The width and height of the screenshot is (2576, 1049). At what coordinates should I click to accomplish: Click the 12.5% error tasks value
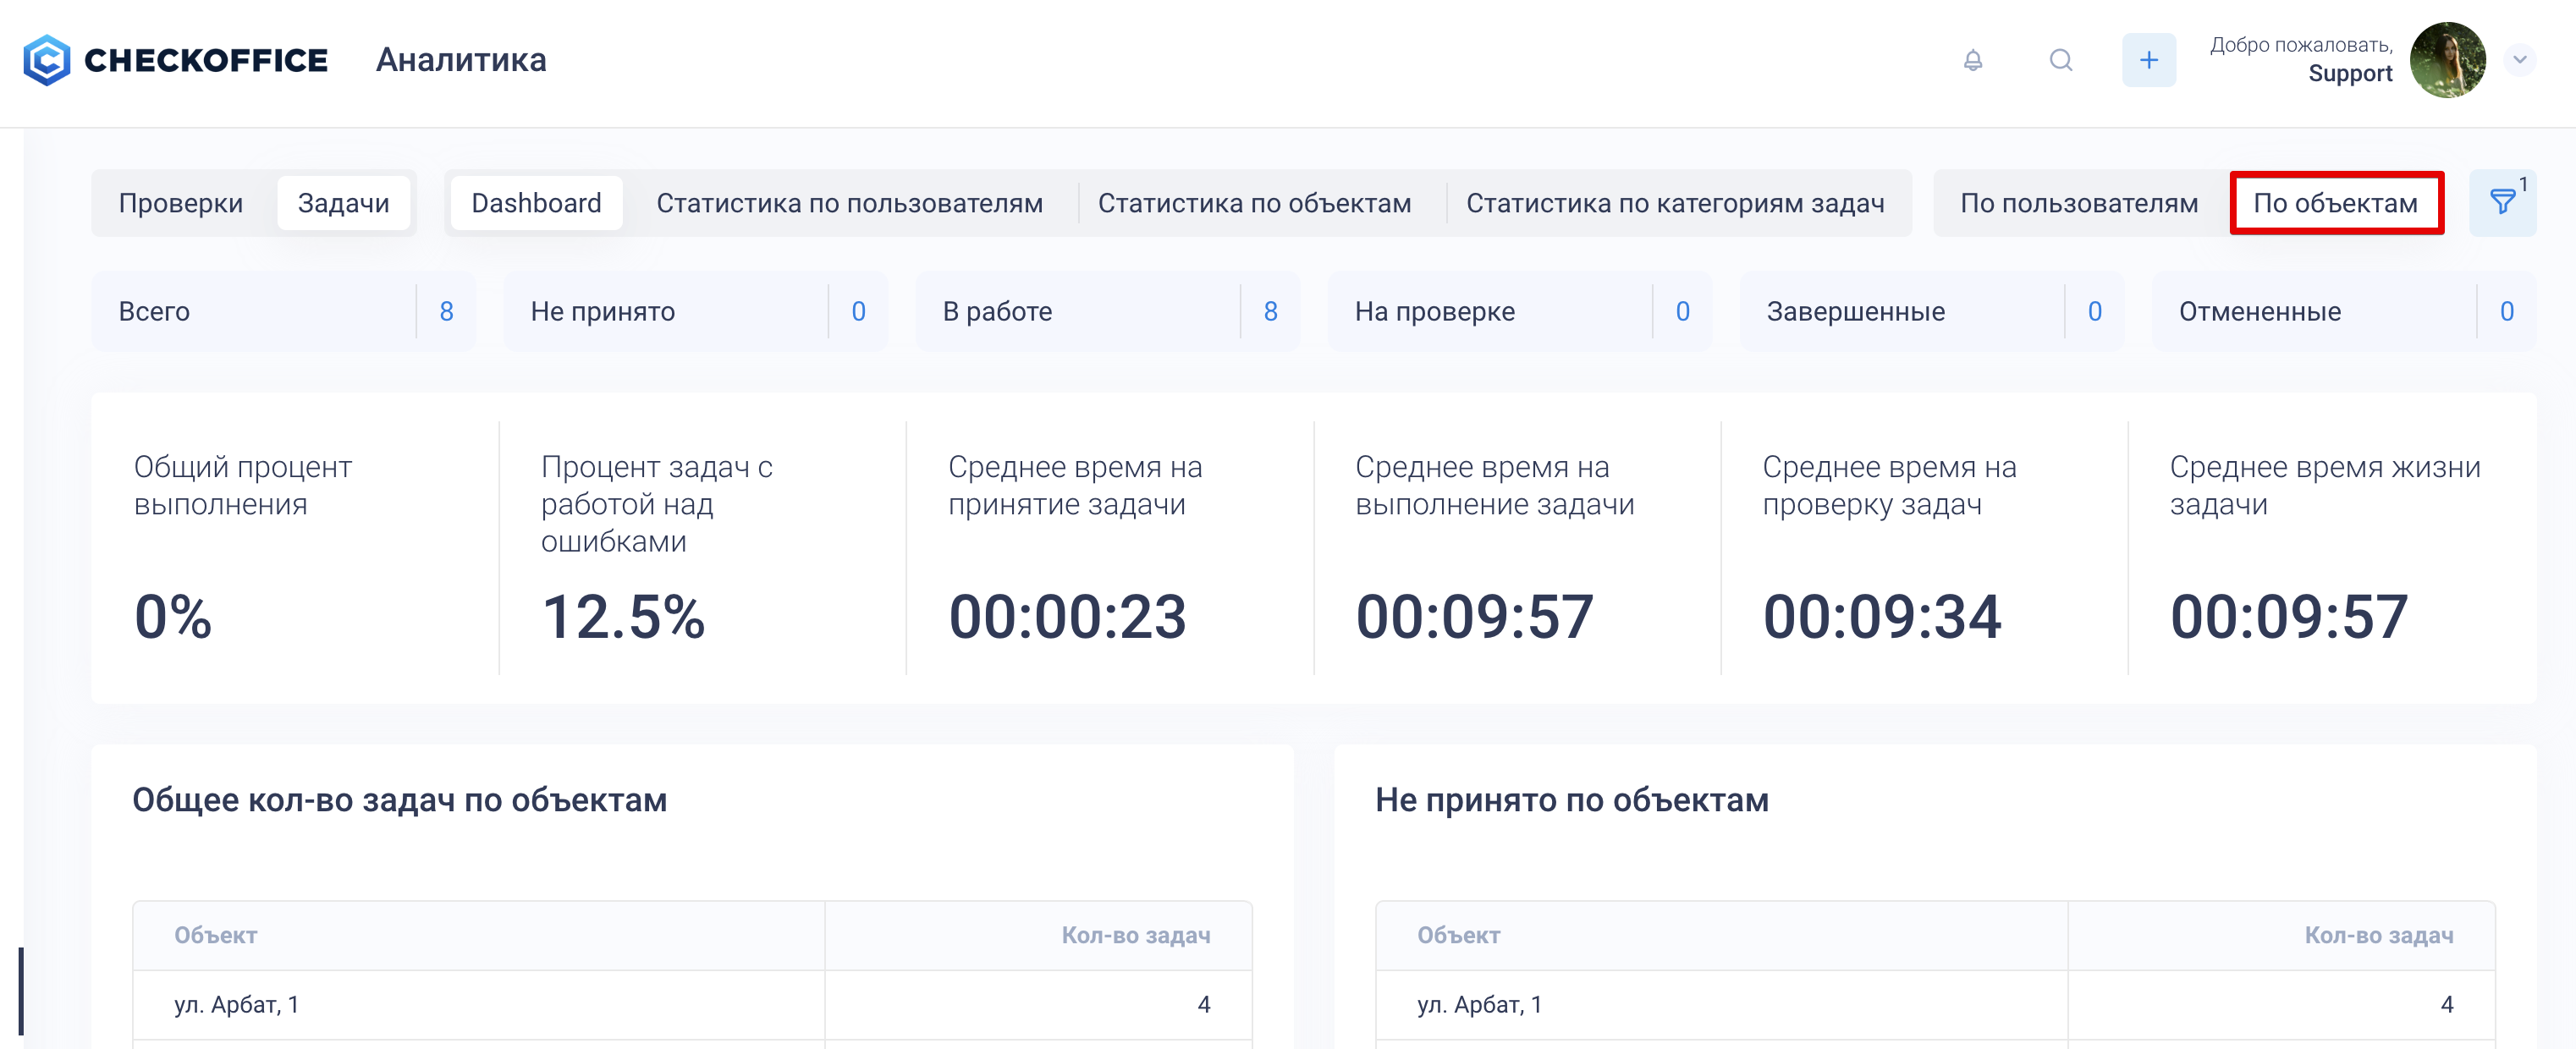pyautogui.click(x=623, y=616)
